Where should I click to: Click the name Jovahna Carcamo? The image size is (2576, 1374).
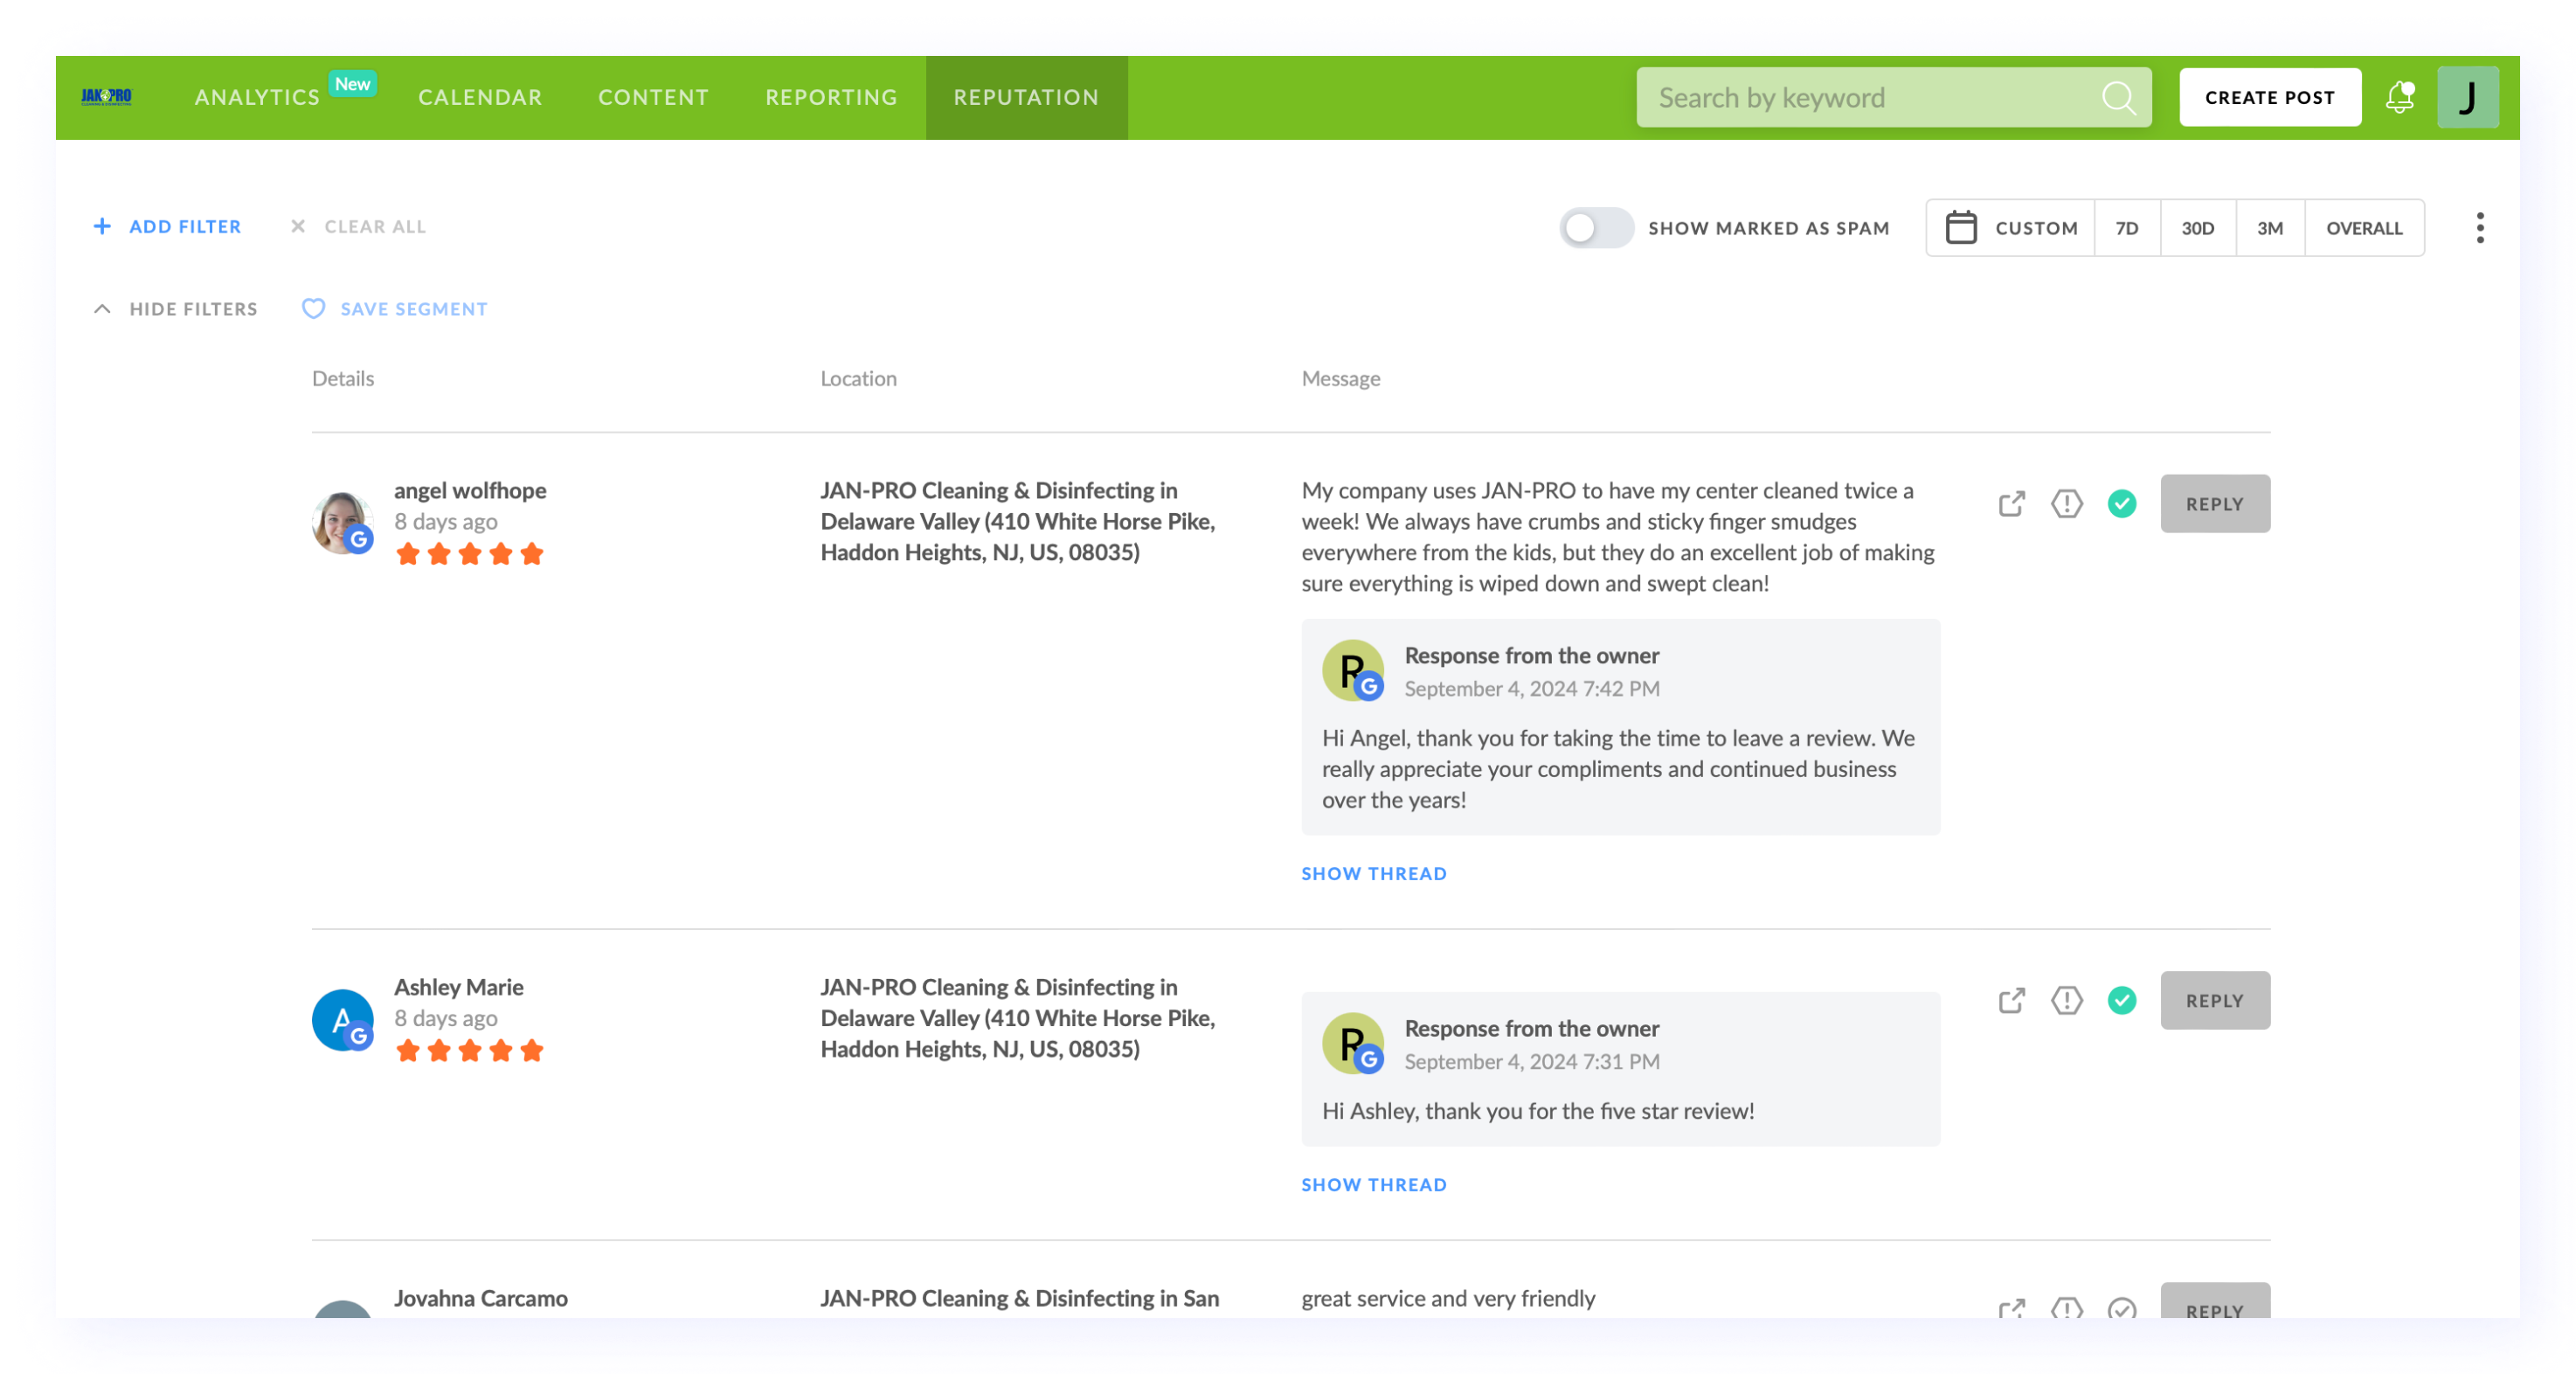(480, 1298)
